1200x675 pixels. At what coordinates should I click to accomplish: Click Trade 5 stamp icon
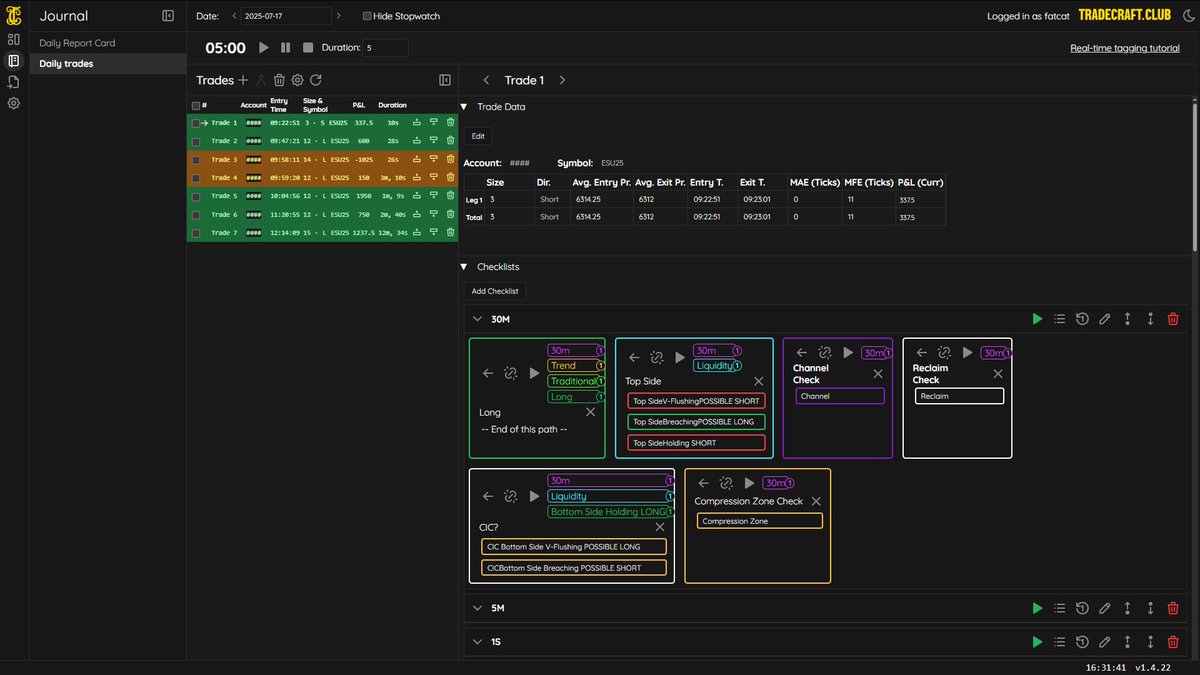[417, 196]
